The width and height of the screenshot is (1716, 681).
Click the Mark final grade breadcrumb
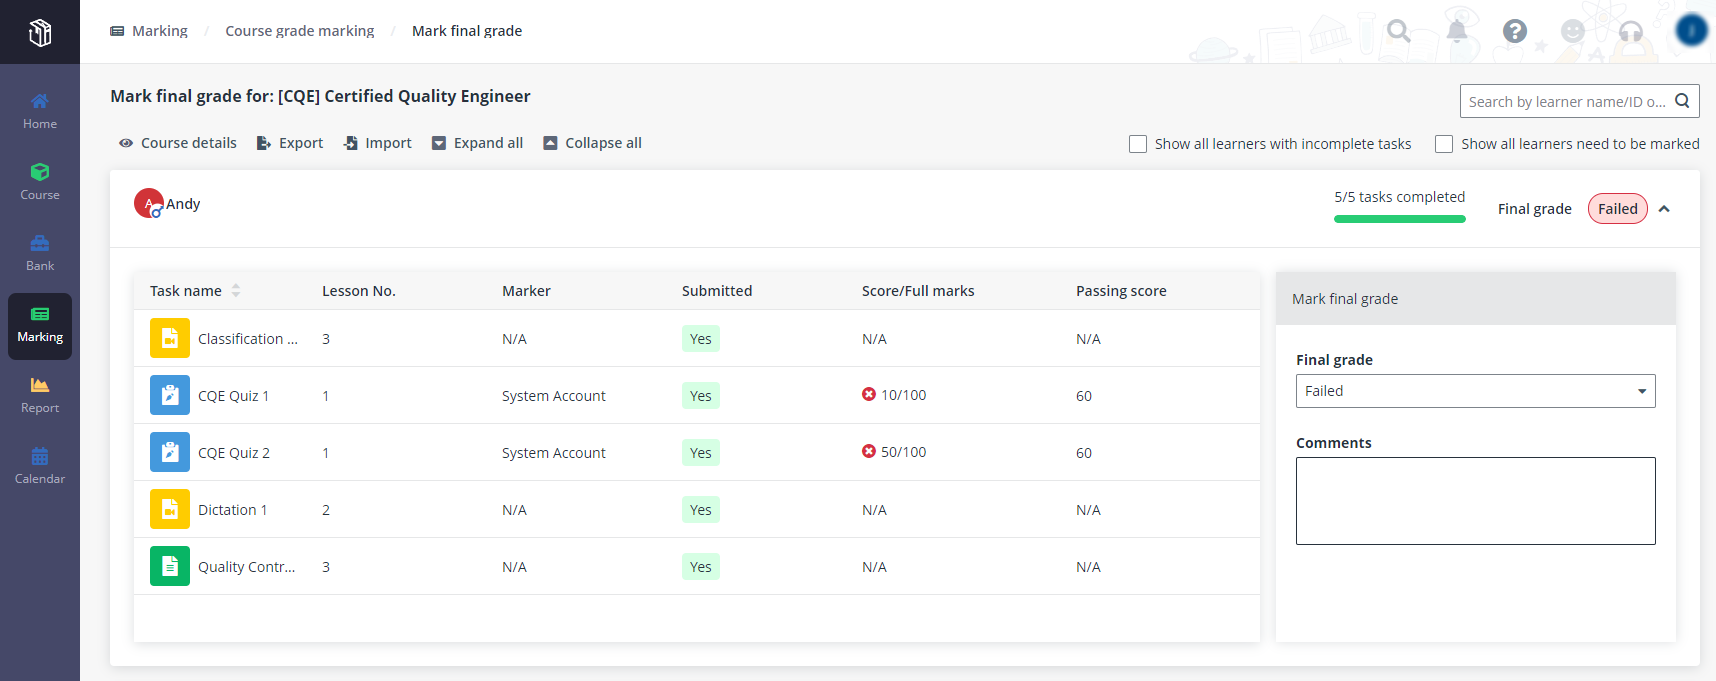467,31
